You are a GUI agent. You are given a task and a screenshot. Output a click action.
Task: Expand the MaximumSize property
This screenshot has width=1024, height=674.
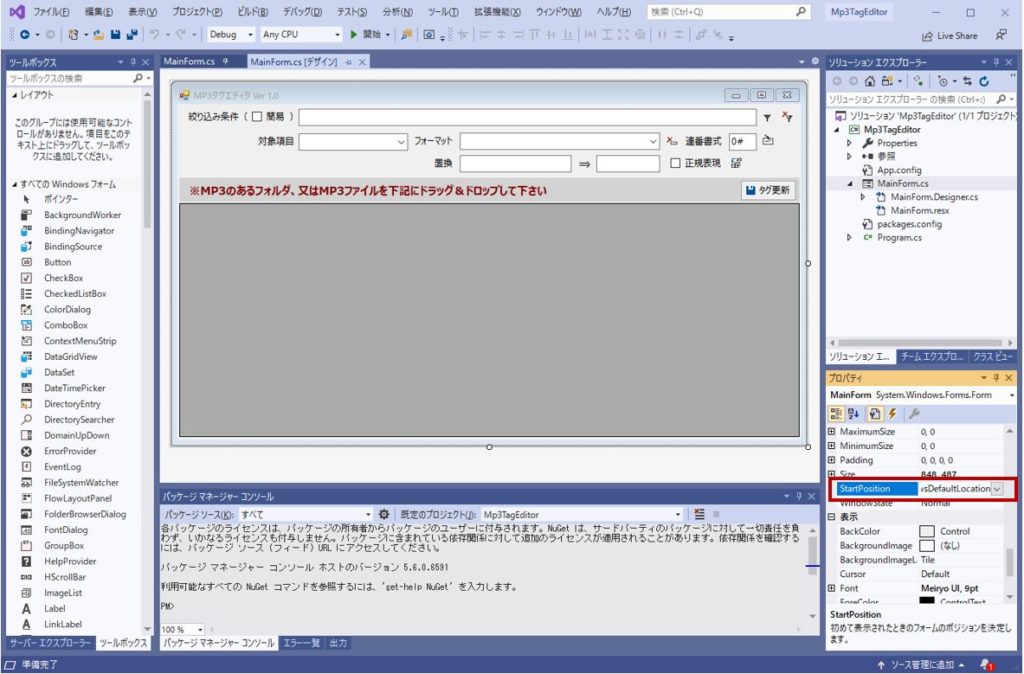click(x=831, y=432)
